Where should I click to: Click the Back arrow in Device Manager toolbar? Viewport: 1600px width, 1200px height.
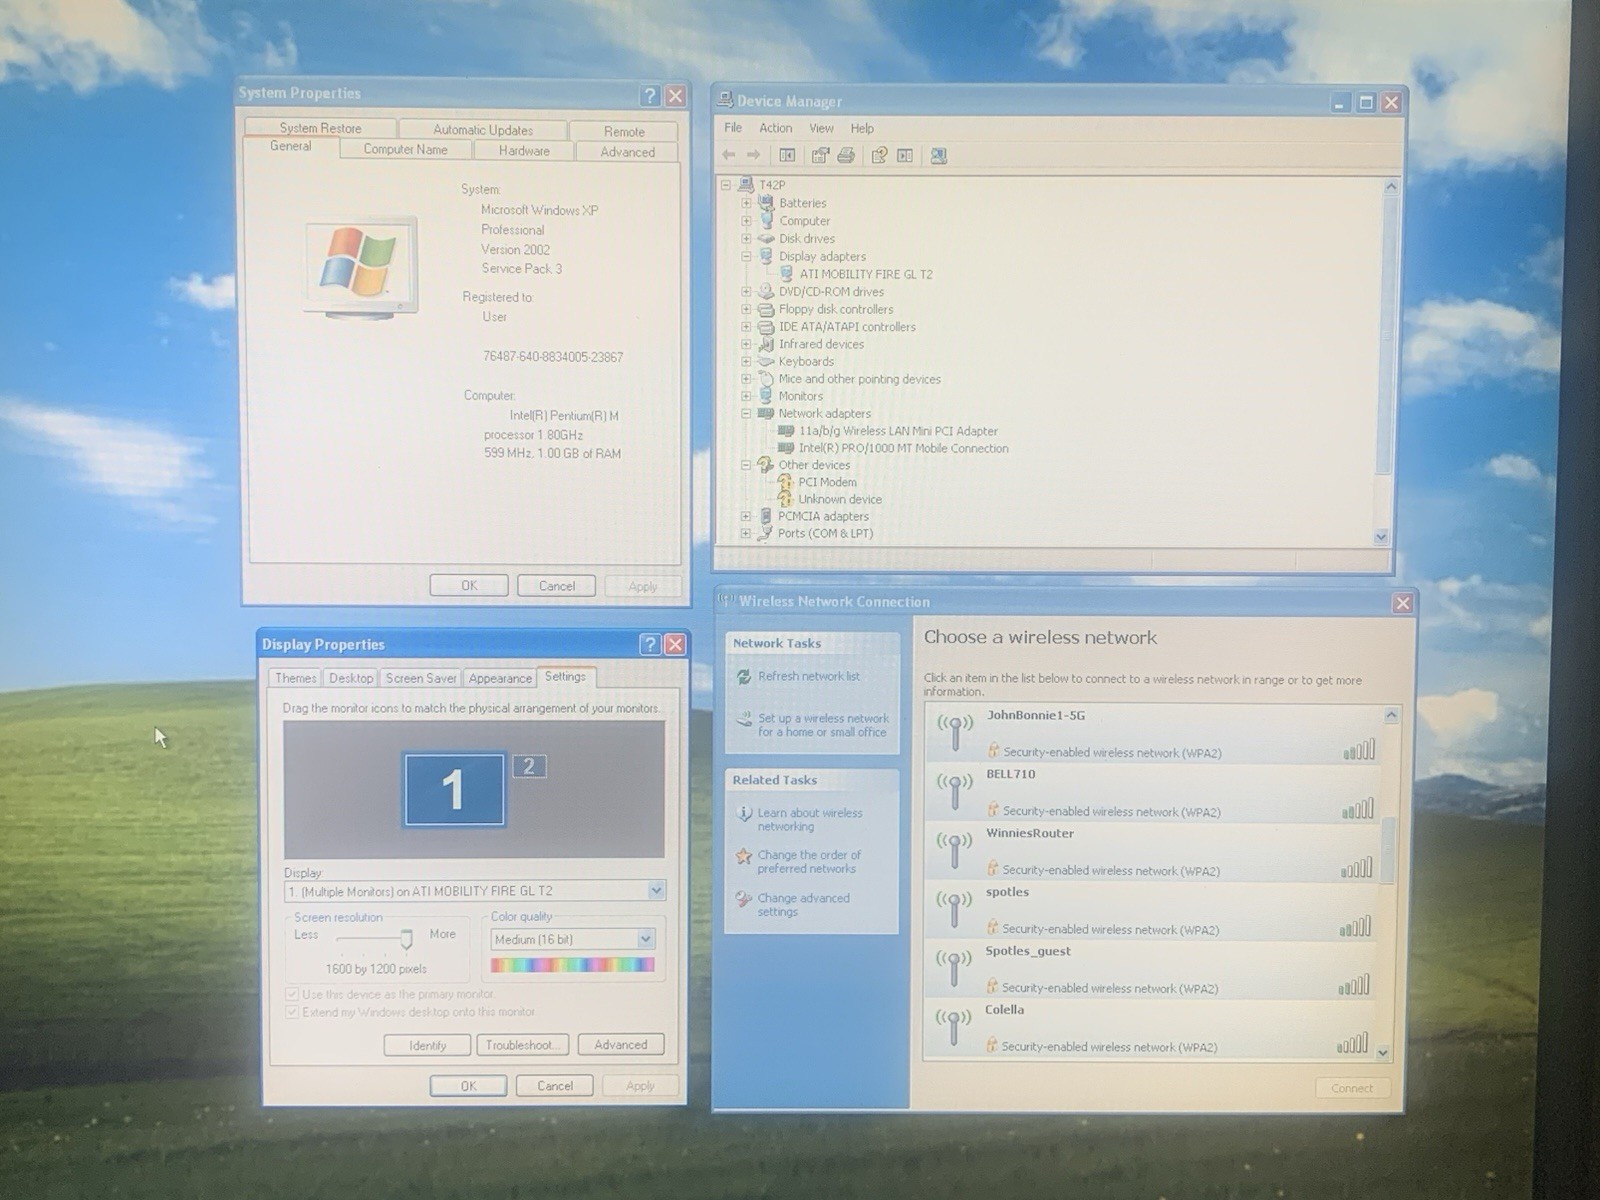[728, 155]
